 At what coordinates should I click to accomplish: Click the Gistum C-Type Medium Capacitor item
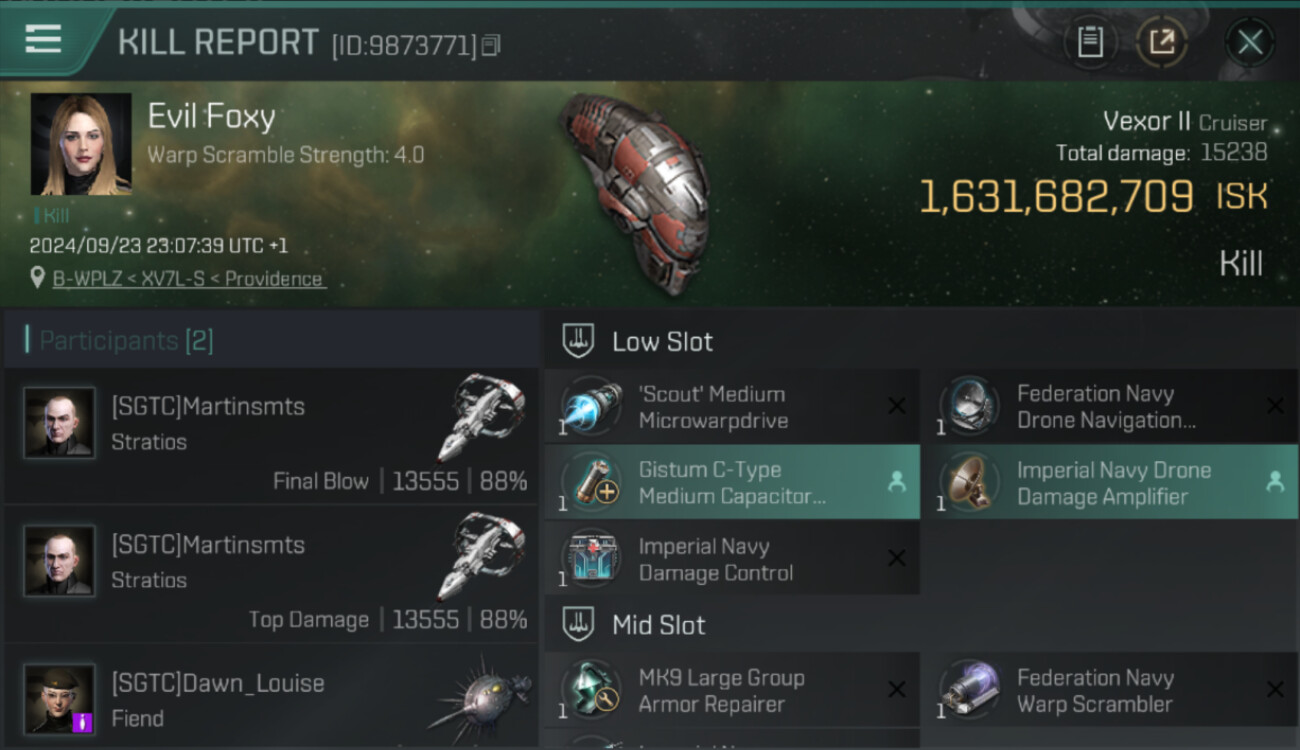coord(731,483)
